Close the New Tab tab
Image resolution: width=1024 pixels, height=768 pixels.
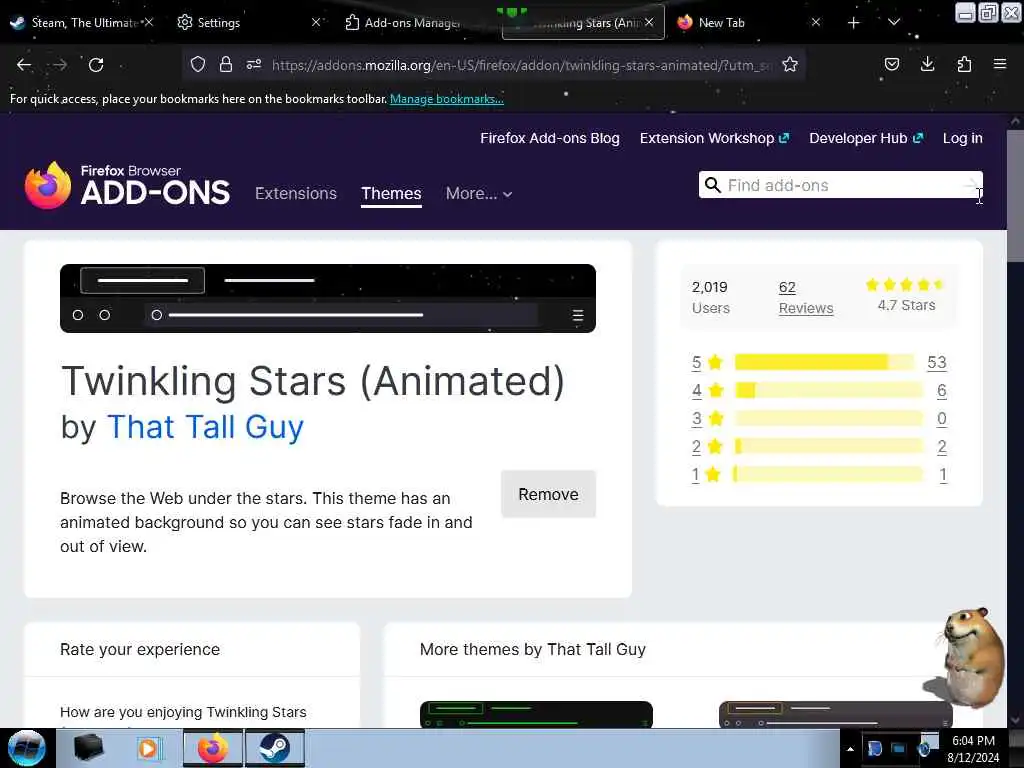816,22
